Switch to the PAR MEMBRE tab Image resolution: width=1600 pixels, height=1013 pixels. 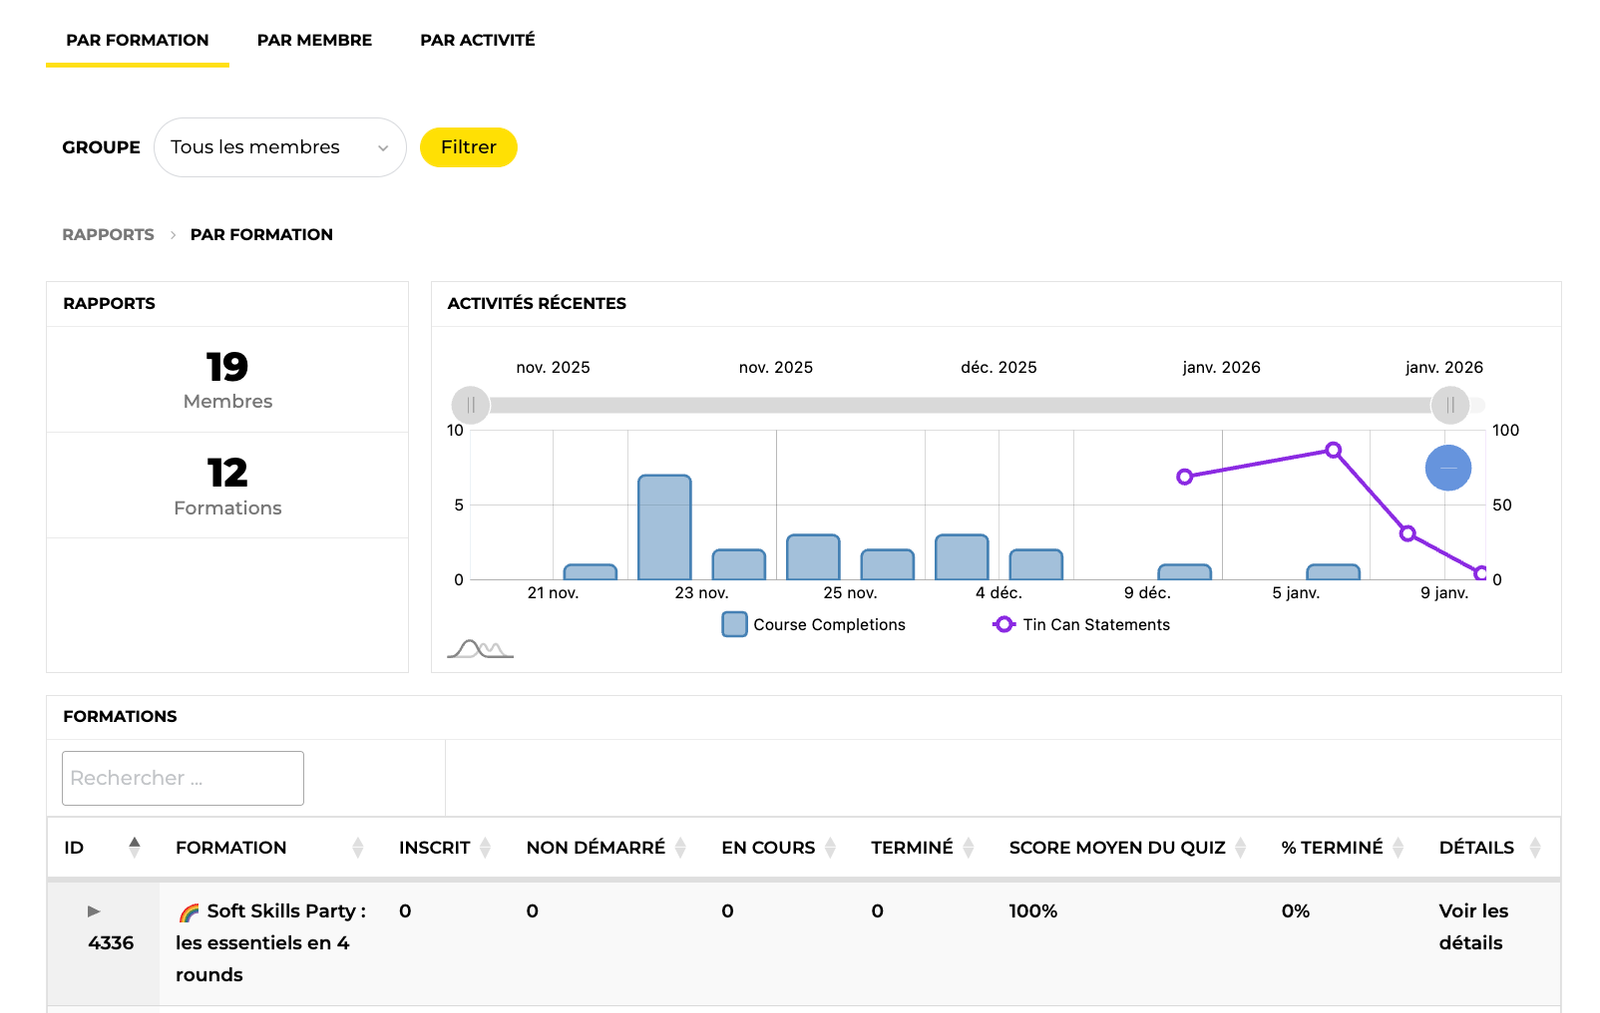pyautogui.click(x=314, y=40)
